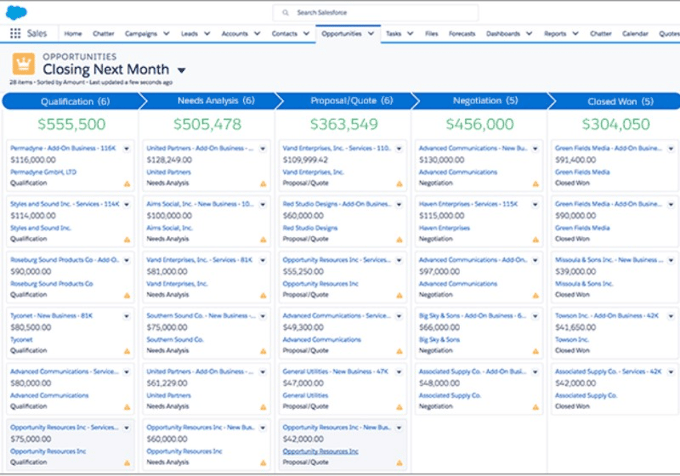Open the Forecasts tab
The height and width of the screenshot is (476, 680).
(462, 33)
